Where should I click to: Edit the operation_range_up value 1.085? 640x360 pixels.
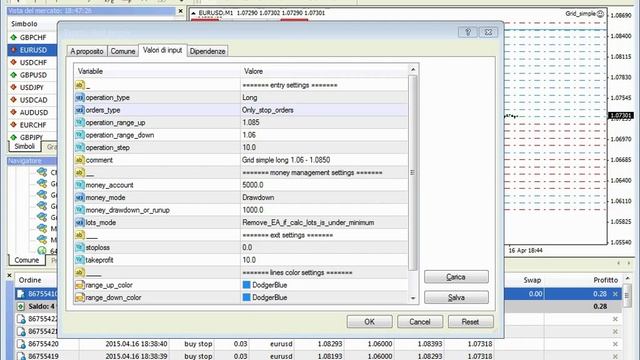(x=324, y=122)
